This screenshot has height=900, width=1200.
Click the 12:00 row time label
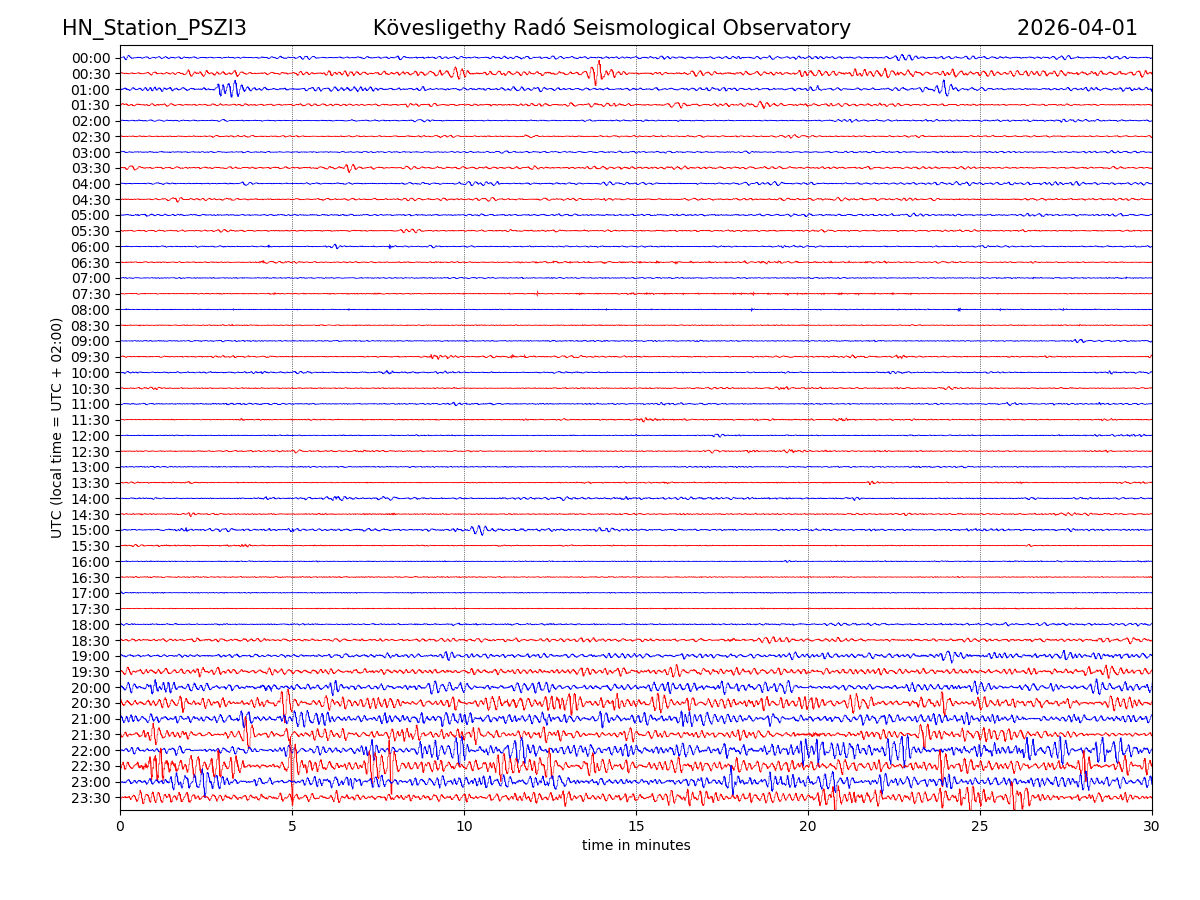tap(91, 436)
